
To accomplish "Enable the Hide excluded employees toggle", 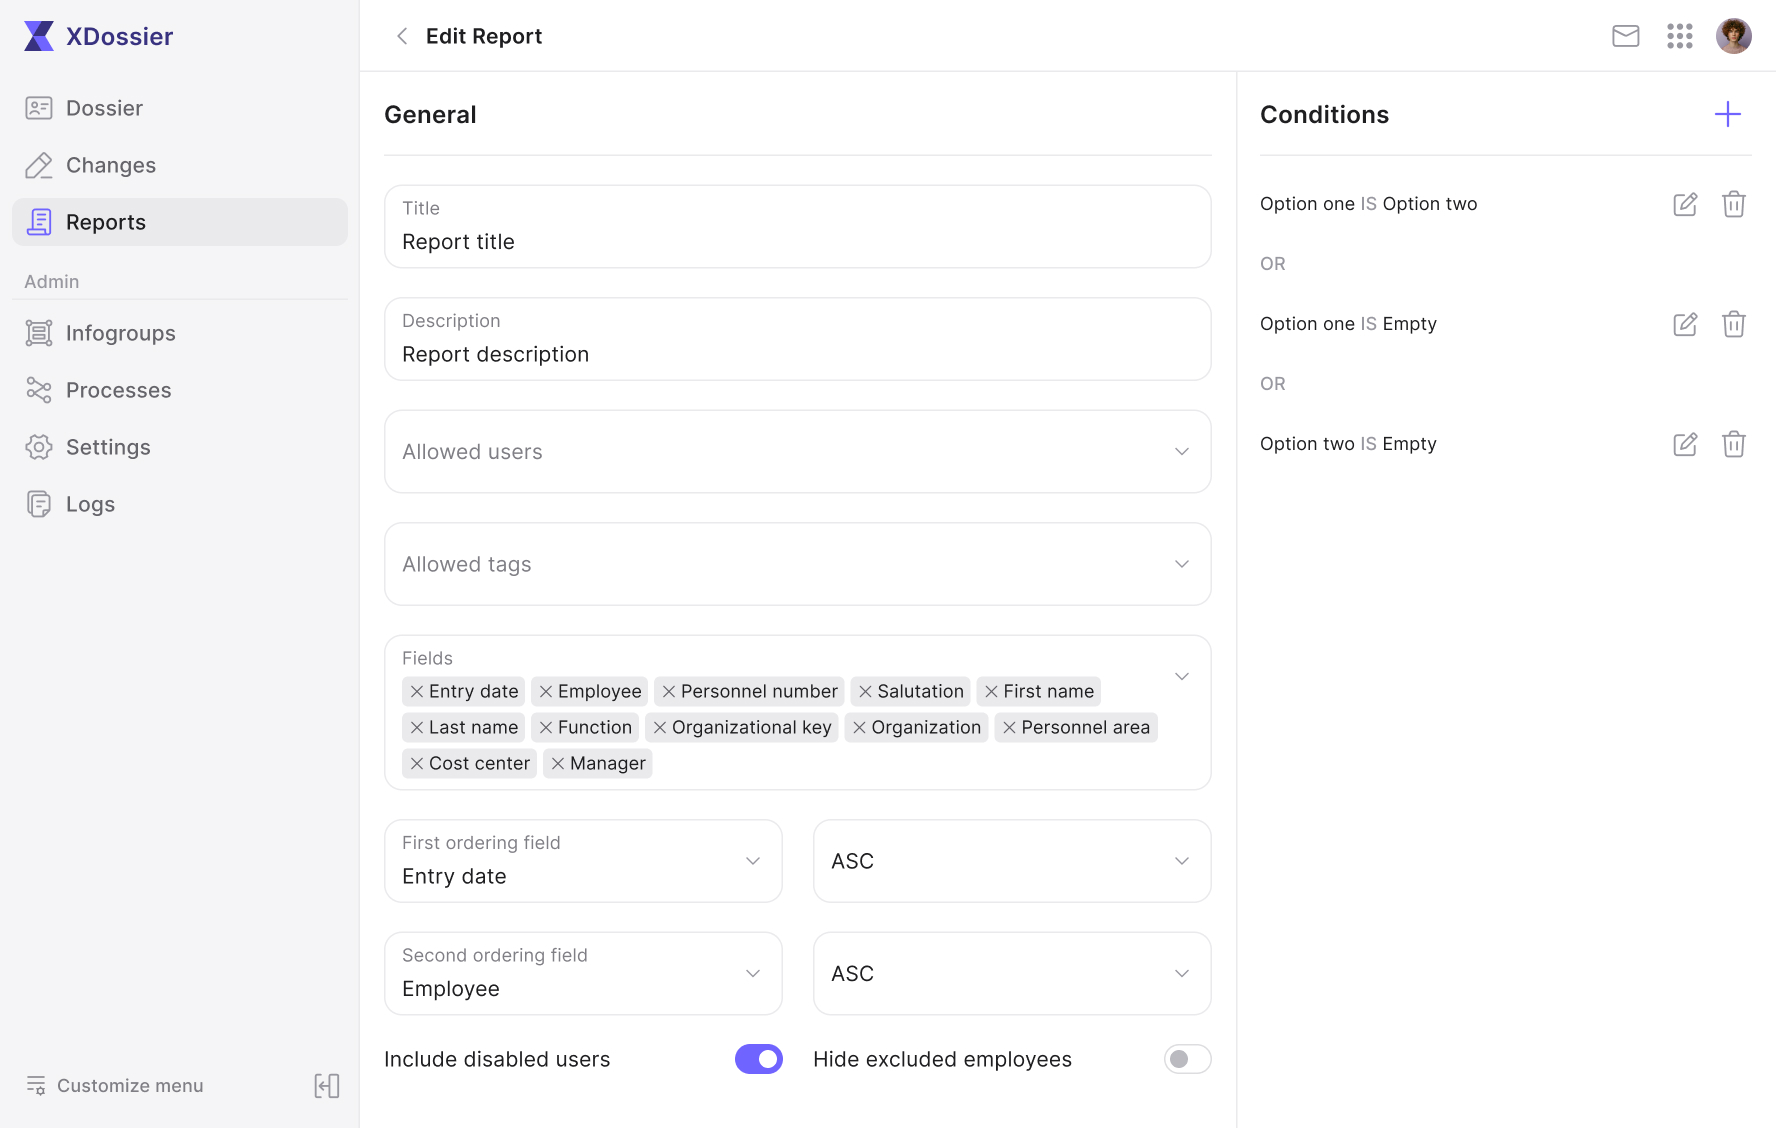I will [x=1187, y=1059].
